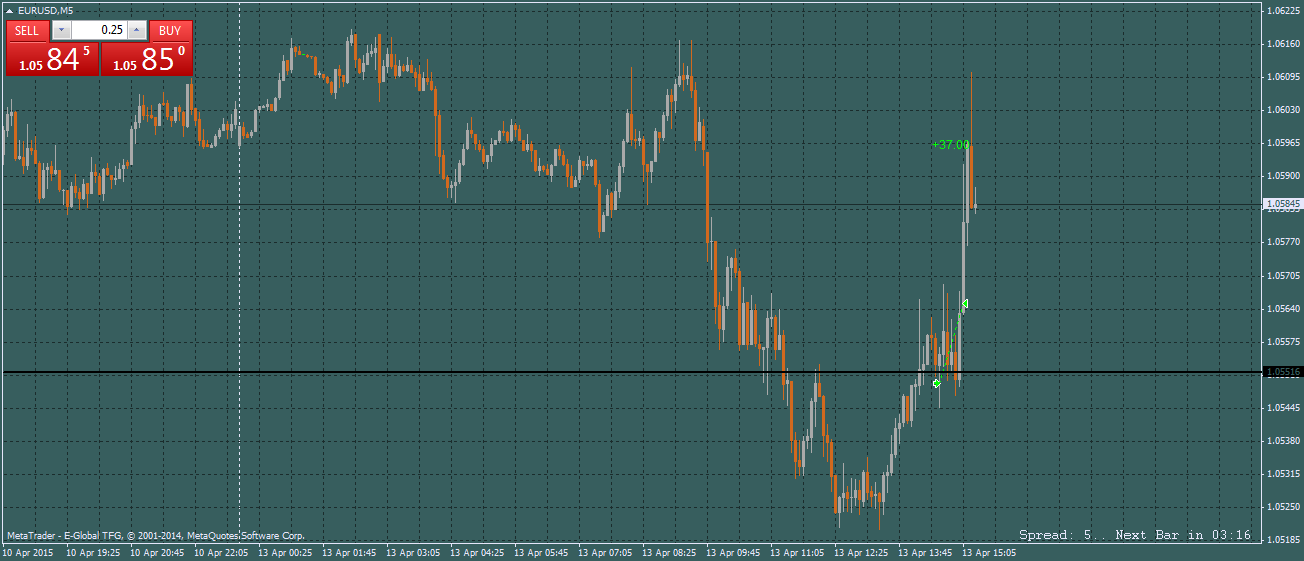
Task: Click the 1.05315 price scale label
Action: (1282, 473)
